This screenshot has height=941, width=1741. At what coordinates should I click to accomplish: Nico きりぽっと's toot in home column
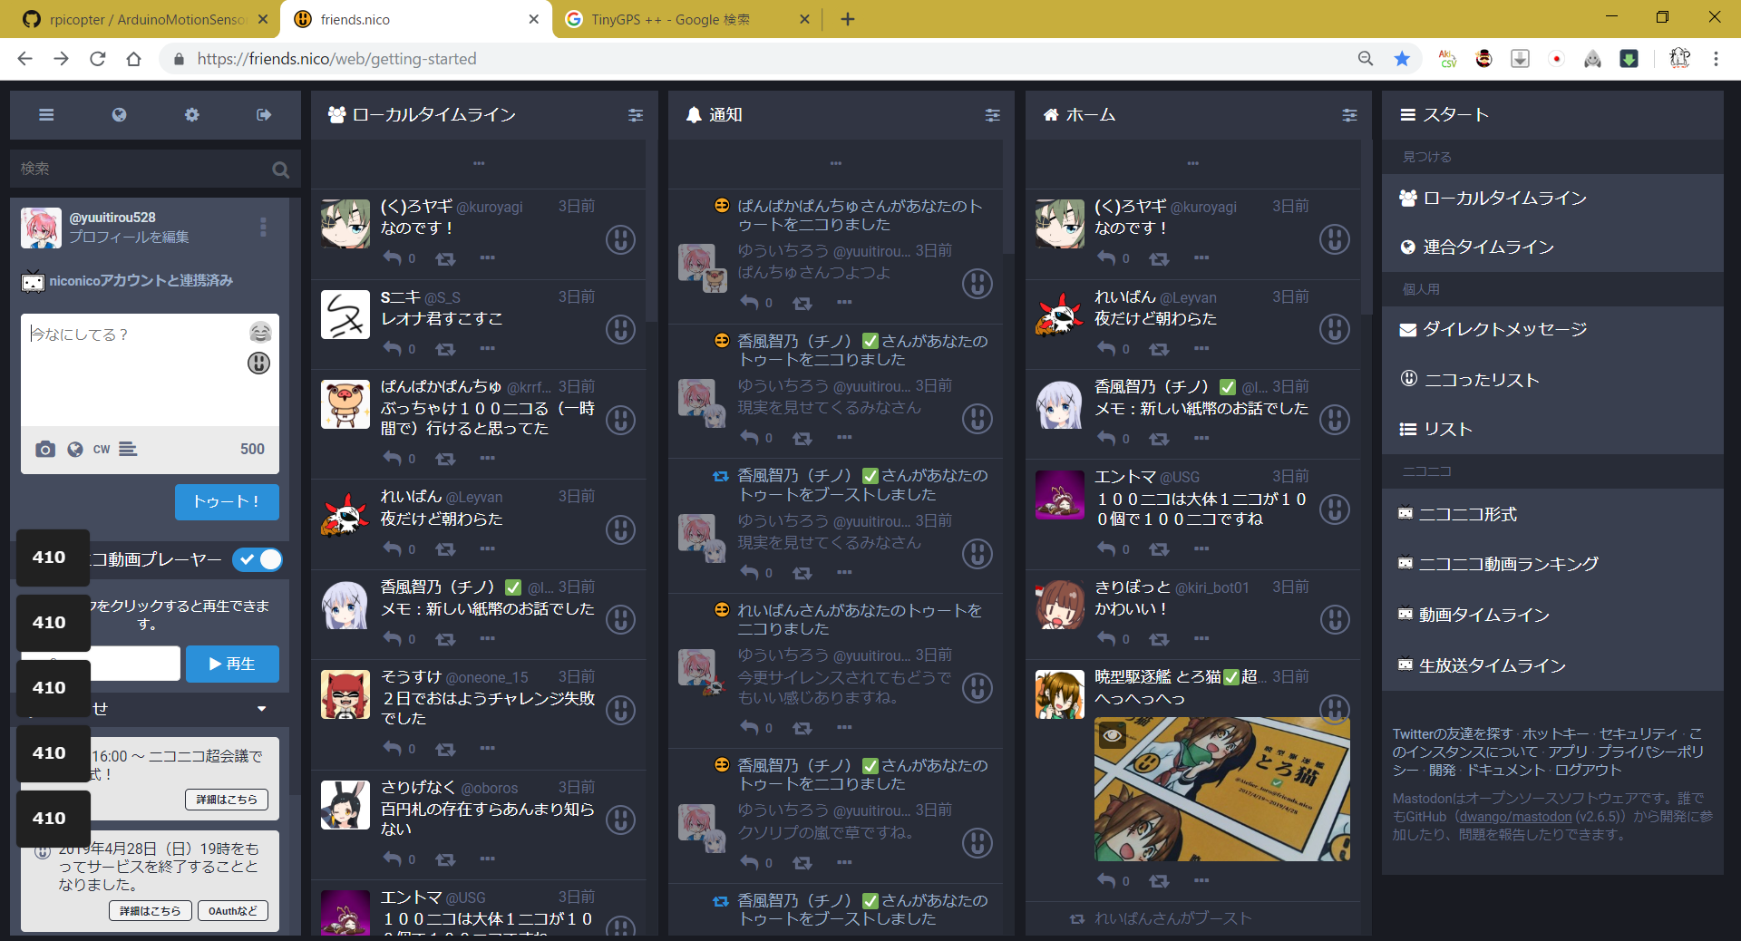click(x=1335, y=620)
